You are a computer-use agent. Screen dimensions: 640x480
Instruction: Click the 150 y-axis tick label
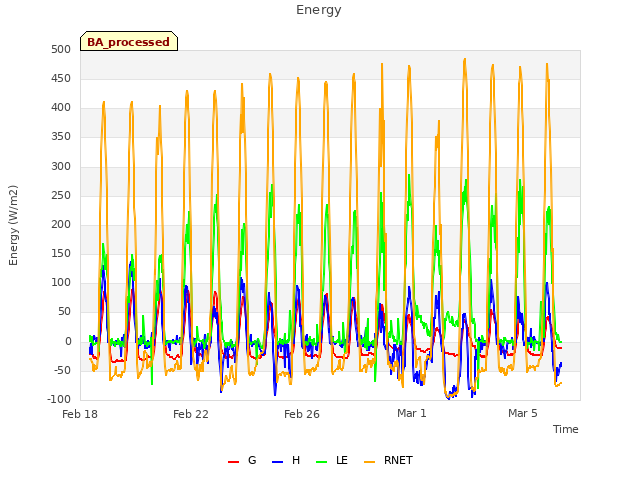coord(61,253)
